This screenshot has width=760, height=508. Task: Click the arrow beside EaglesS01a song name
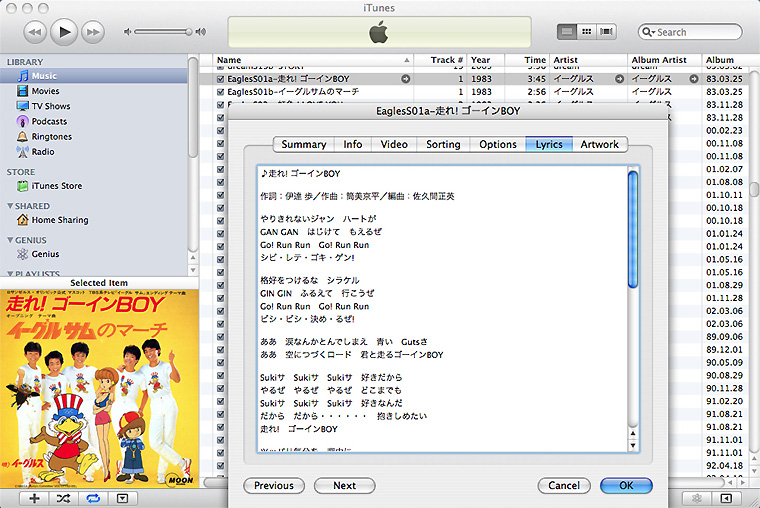pyautogui.click(x=406, y=79)
